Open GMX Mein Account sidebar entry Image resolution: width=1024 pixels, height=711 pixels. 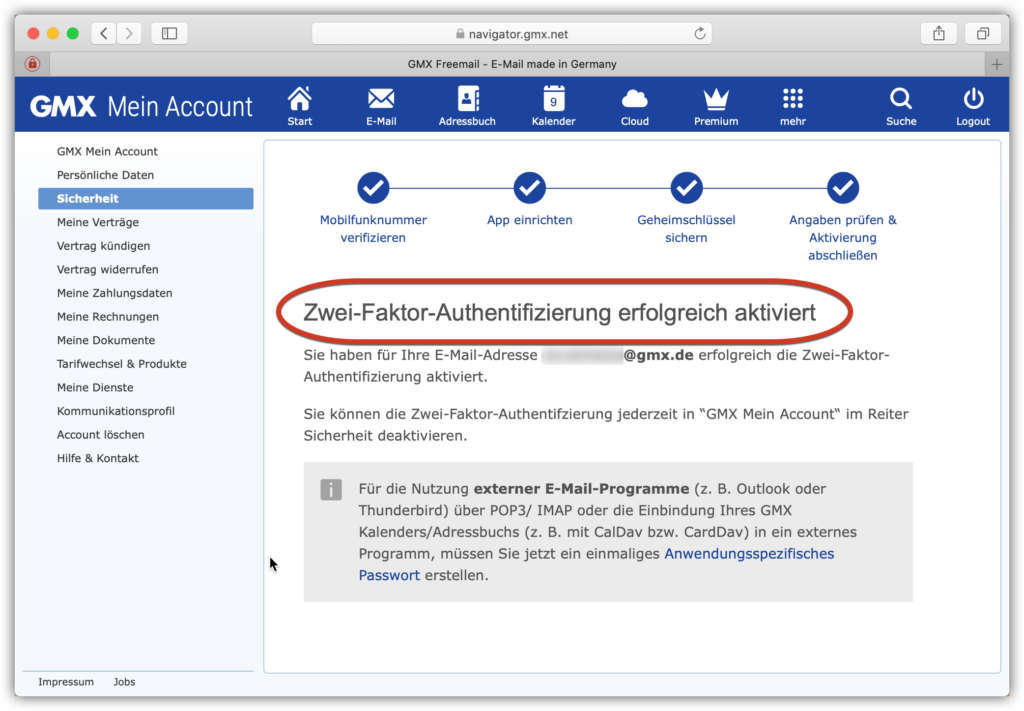[107, 151]
